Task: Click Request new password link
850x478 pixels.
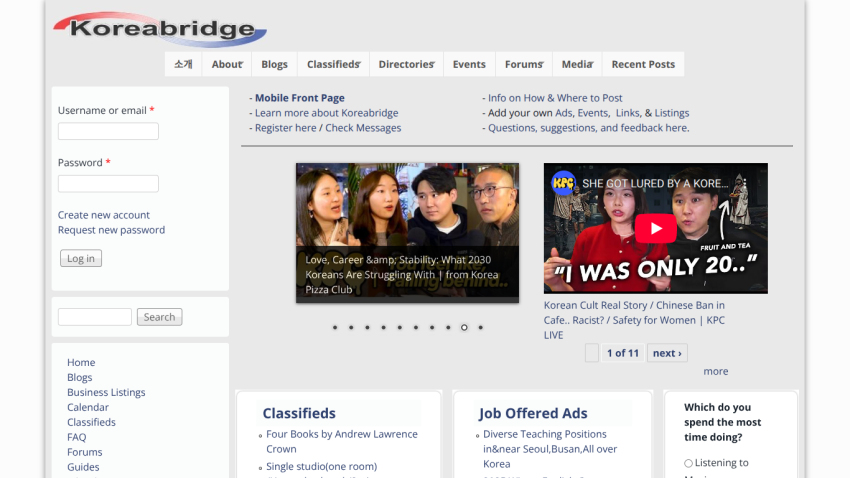Action: pyautogui.click(x=111, y=230)
